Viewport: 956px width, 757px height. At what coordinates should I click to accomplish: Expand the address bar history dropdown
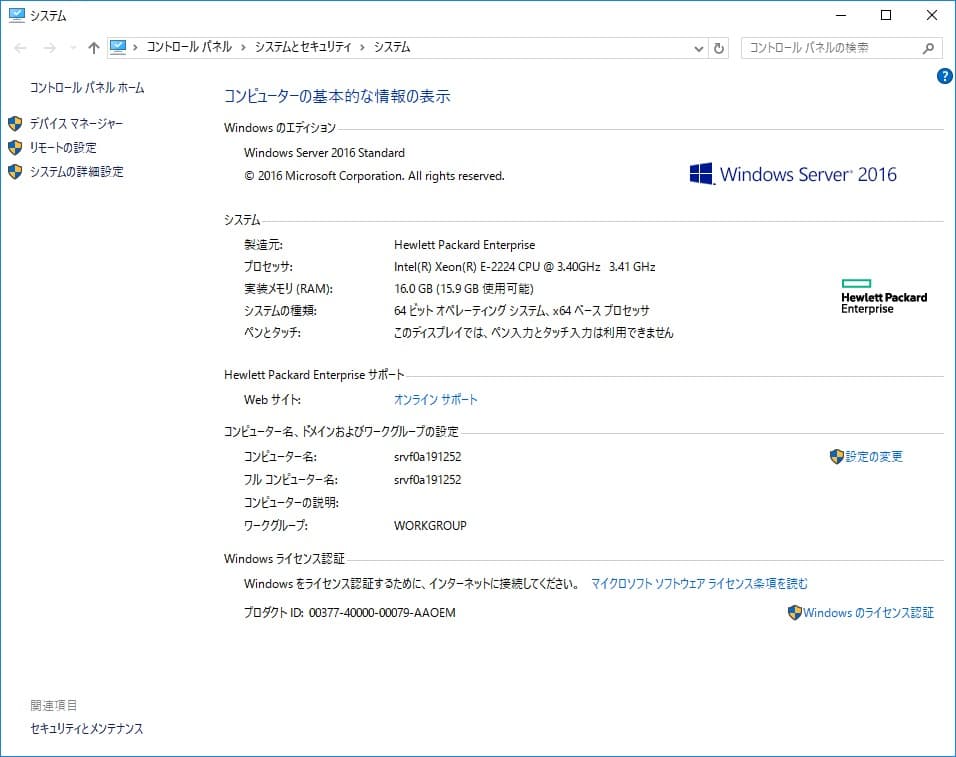(698, 47)
